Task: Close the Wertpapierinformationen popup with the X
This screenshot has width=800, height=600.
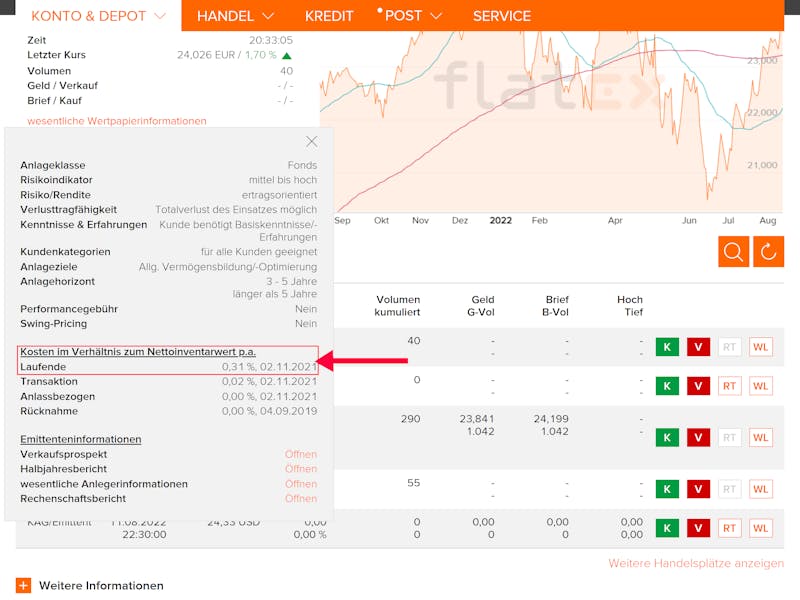Action: pyautogui.click(x=311, y=142)
